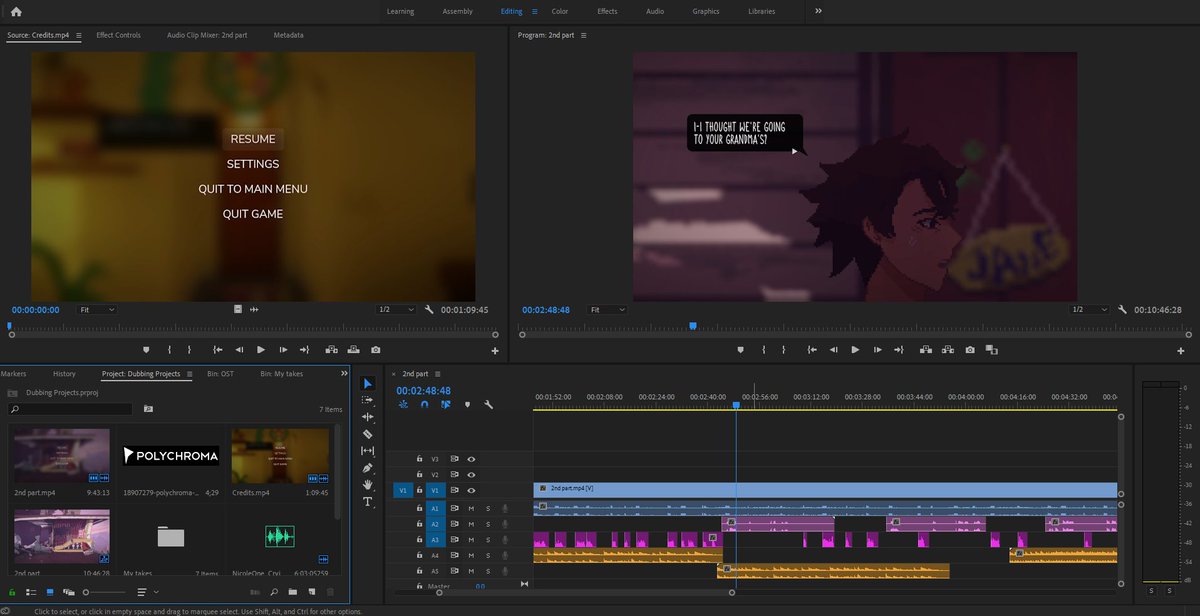1200x616 pixels.
Task: Toggle project writable lock icon
Action: tap(12, 592)
